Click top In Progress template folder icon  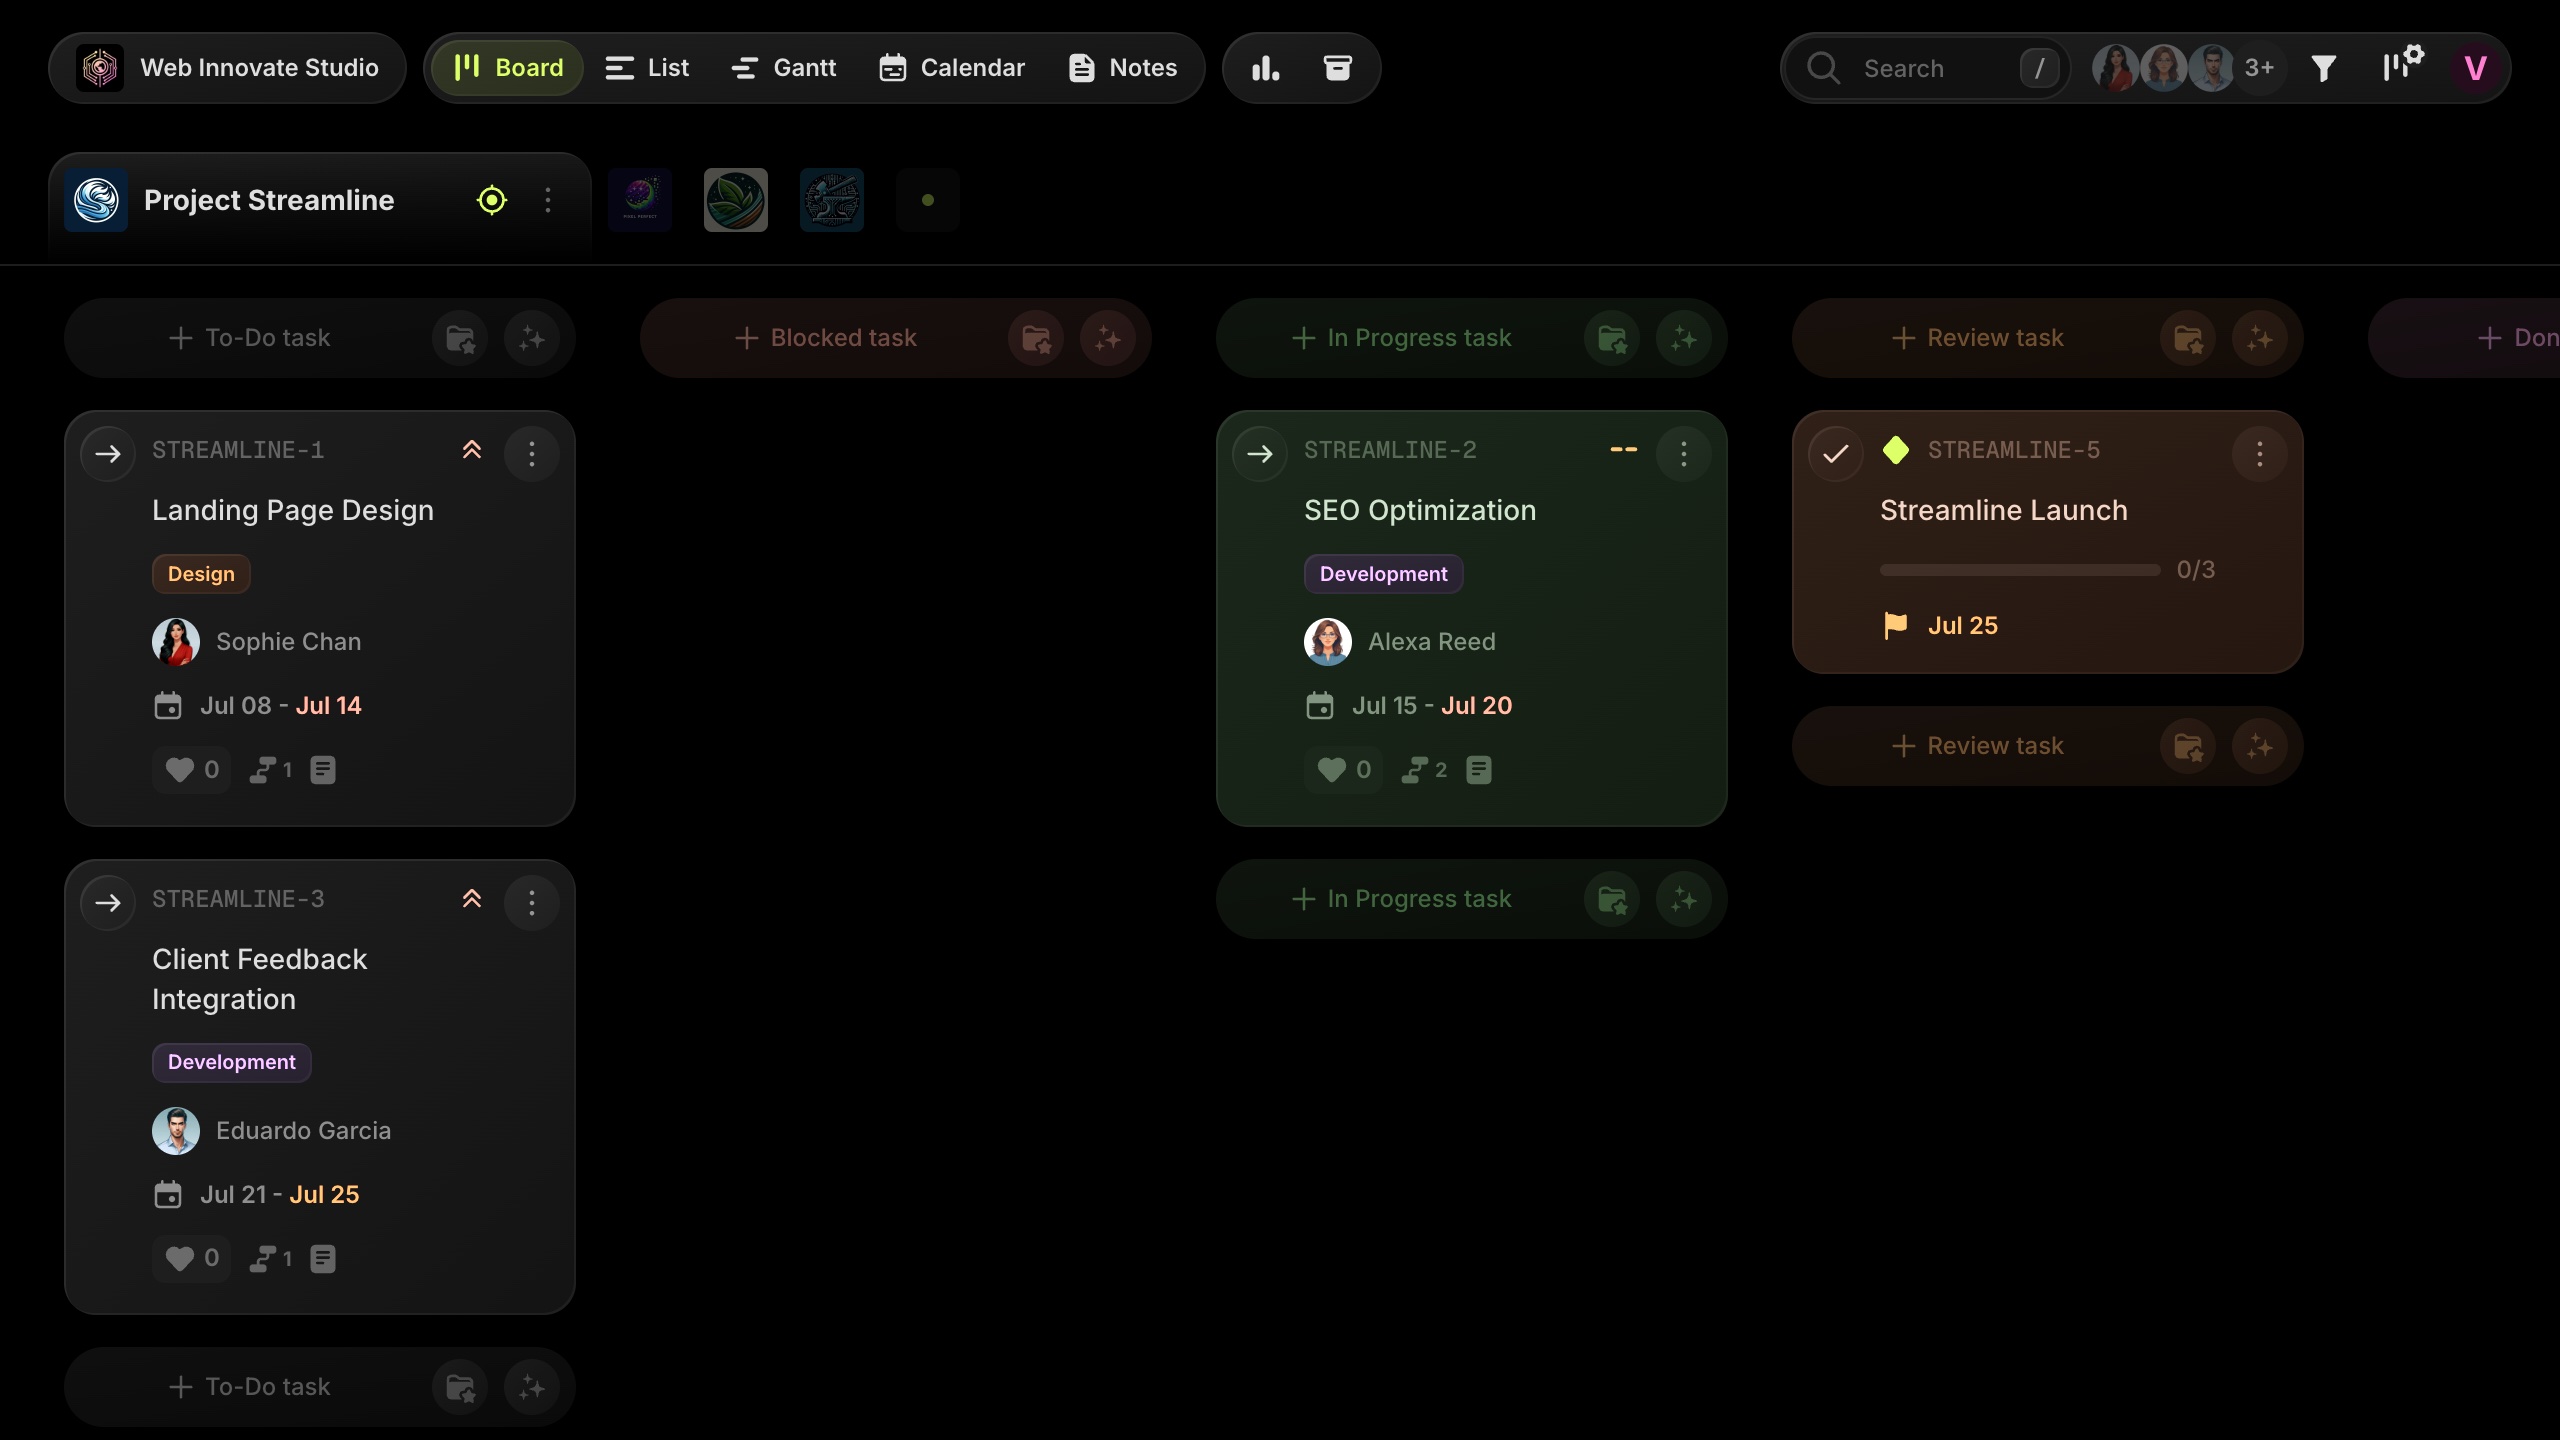pyautogui.click(x=1612, y=339)
